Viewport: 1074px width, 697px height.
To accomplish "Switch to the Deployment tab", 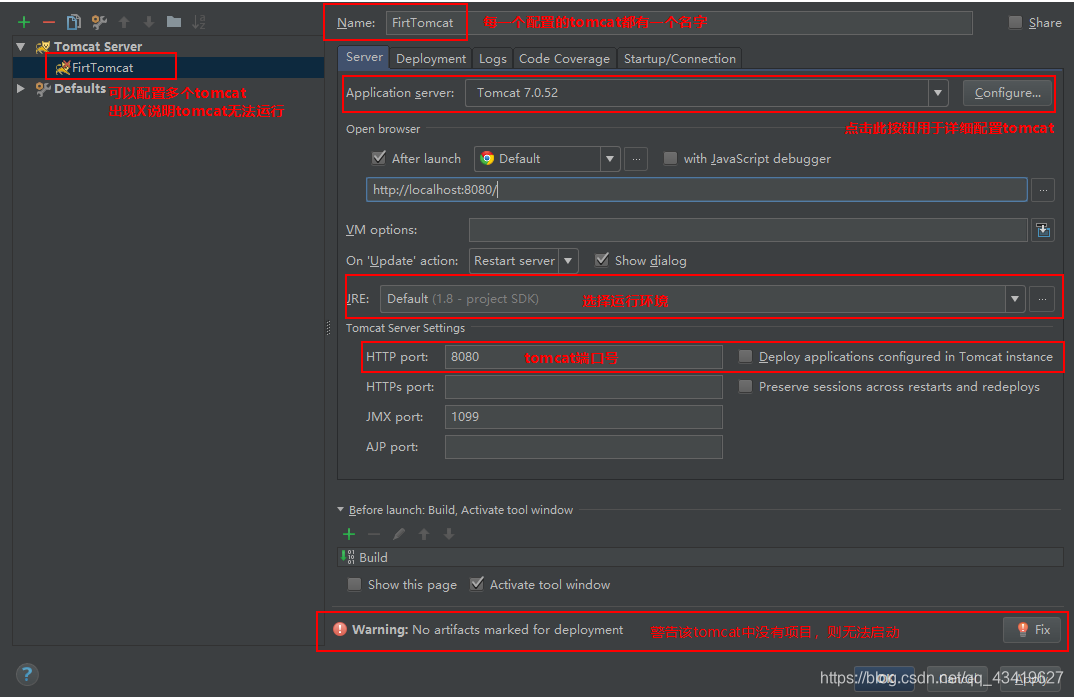I will coord(431,59).
